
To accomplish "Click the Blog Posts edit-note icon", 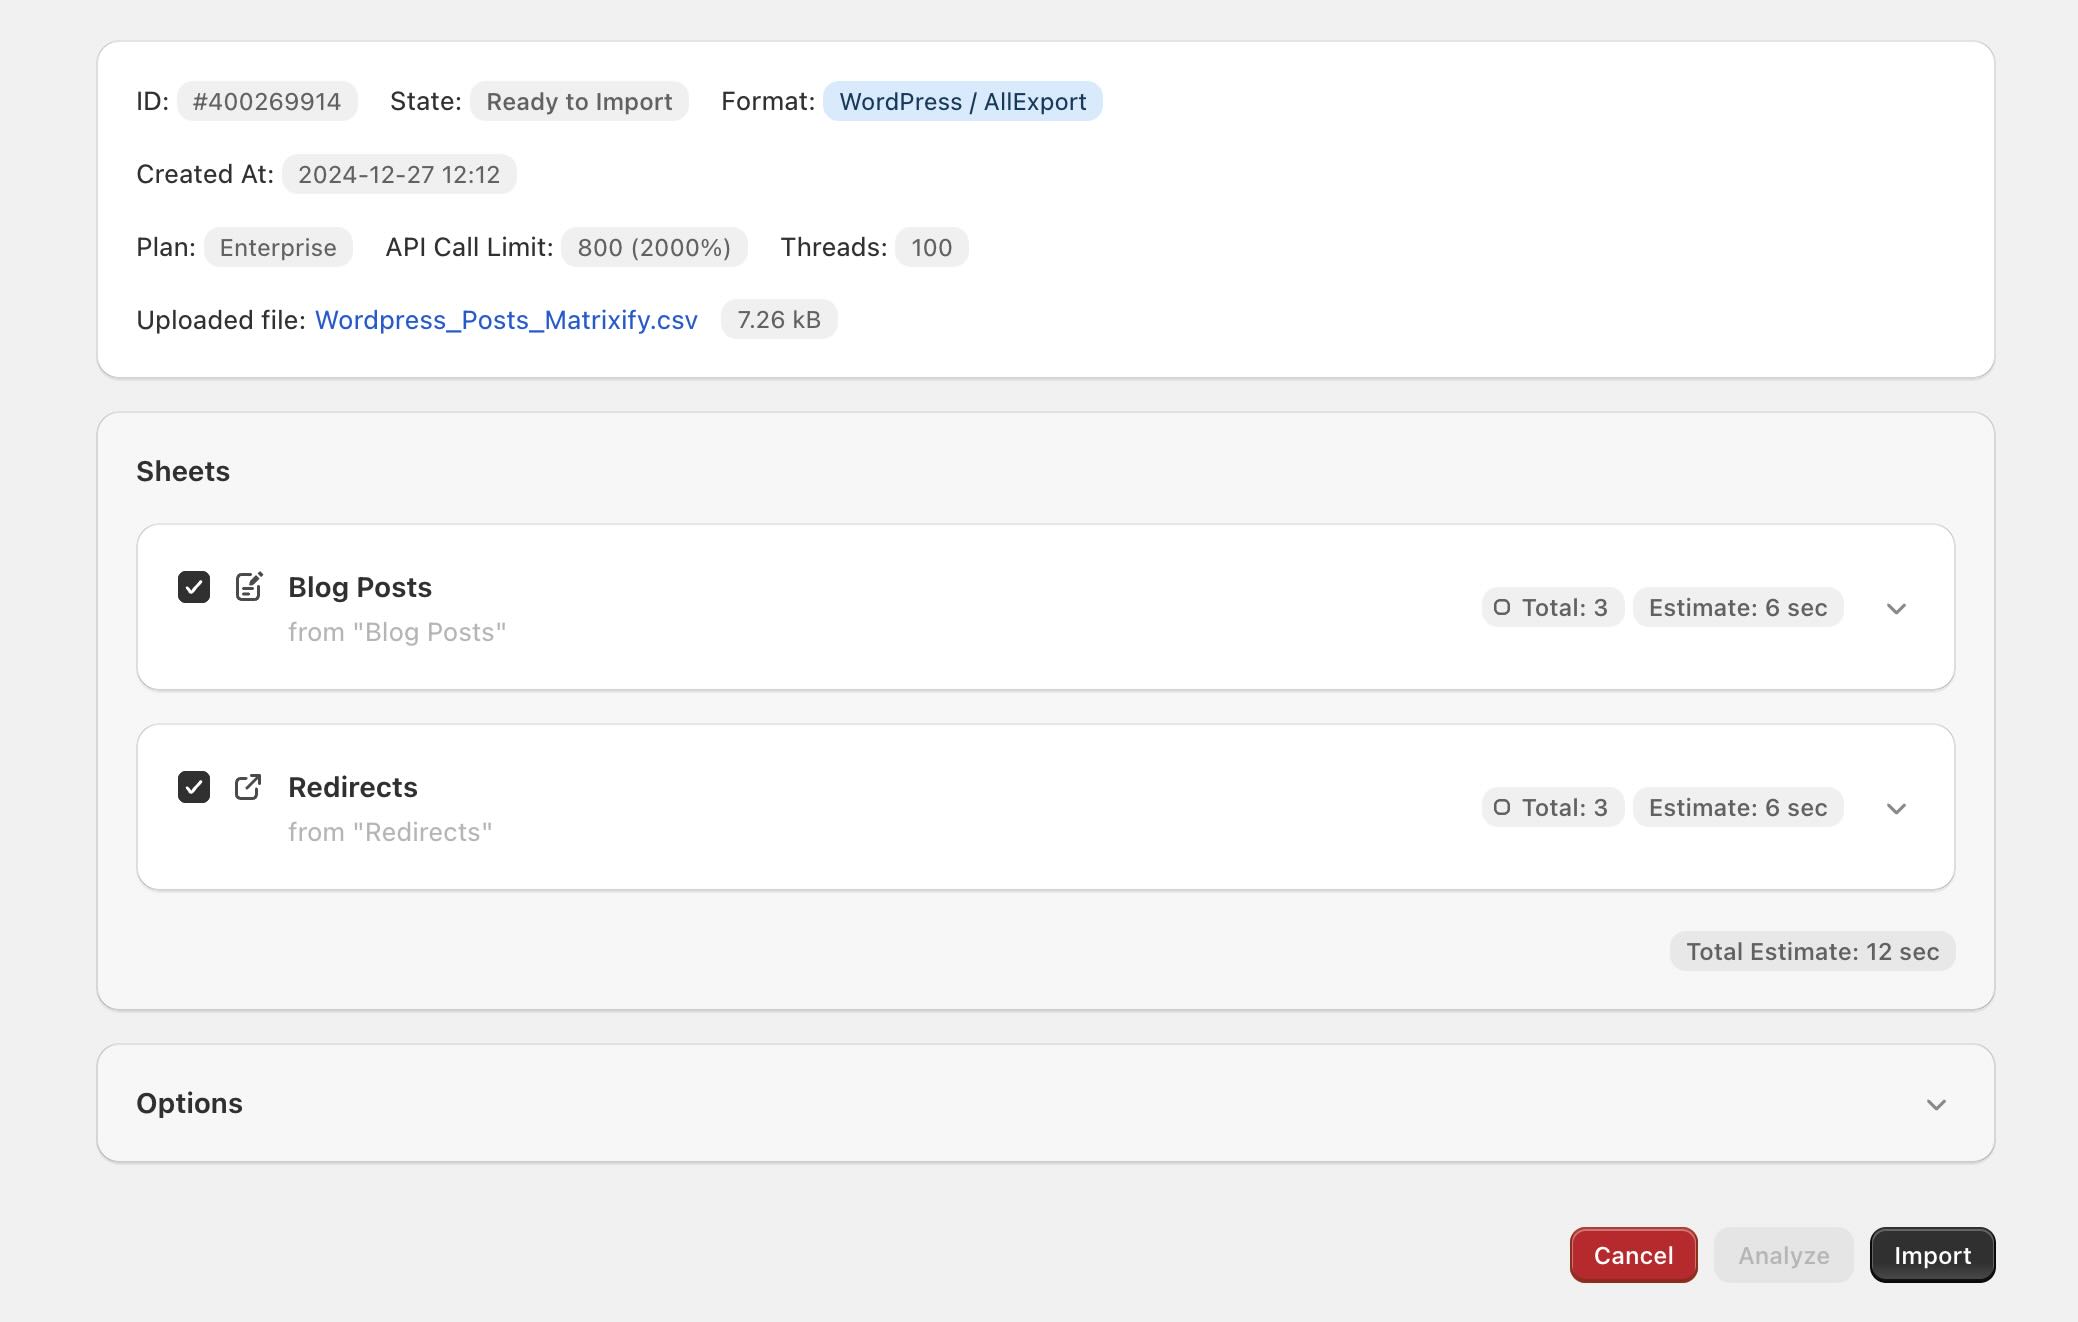I will pyautogui.click(x=249, y=587).
